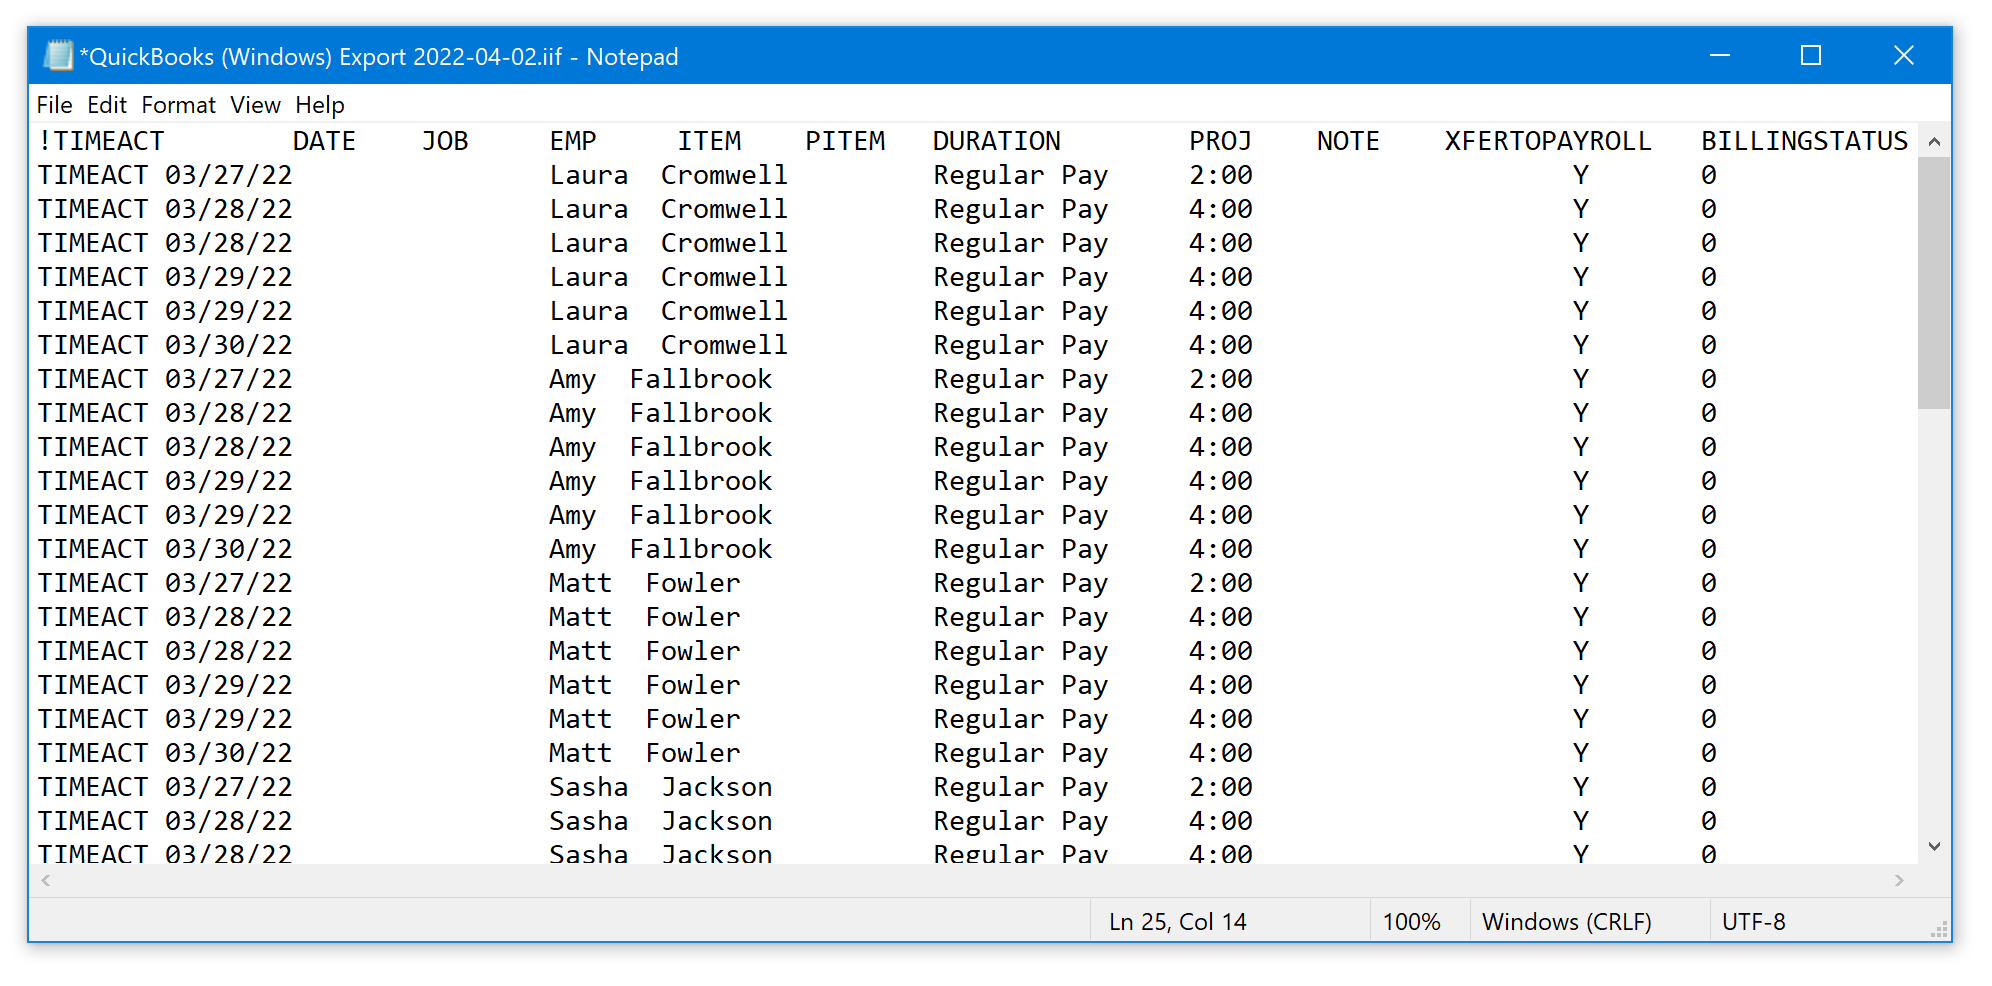Click 'Ln 25, Col 14' in the status bar
This screenshot has width=1992, height=986.
click(x=1178, y=922)
